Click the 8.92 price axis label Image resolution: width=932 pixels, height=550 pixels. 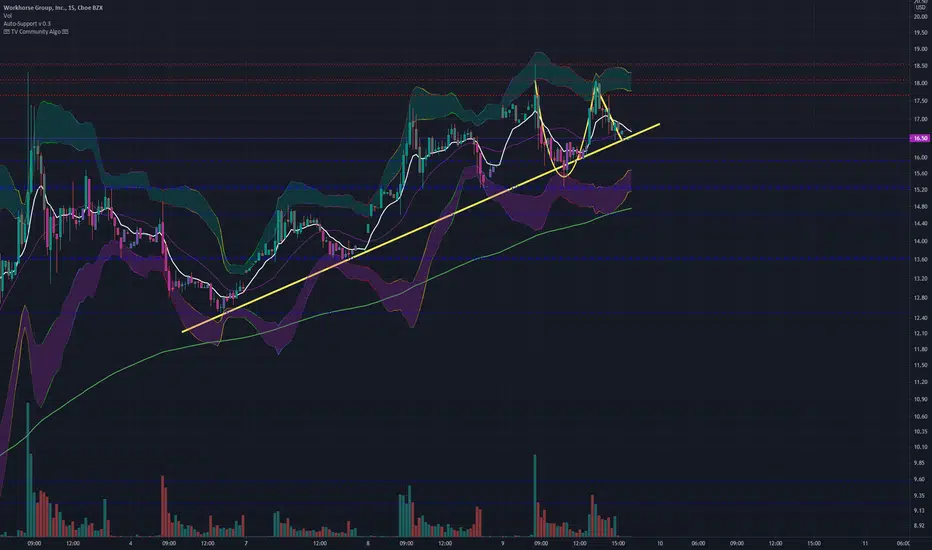[920, 526]
